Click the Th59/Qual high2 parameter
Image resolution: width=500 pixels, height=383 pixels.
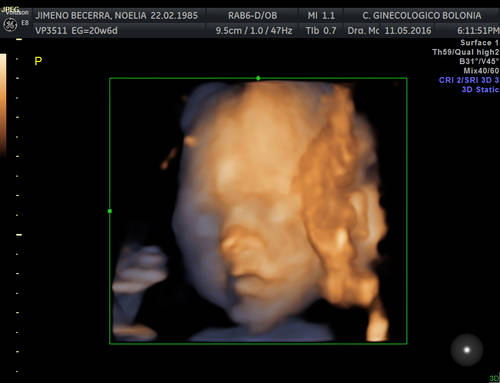[x=466, y=52]
